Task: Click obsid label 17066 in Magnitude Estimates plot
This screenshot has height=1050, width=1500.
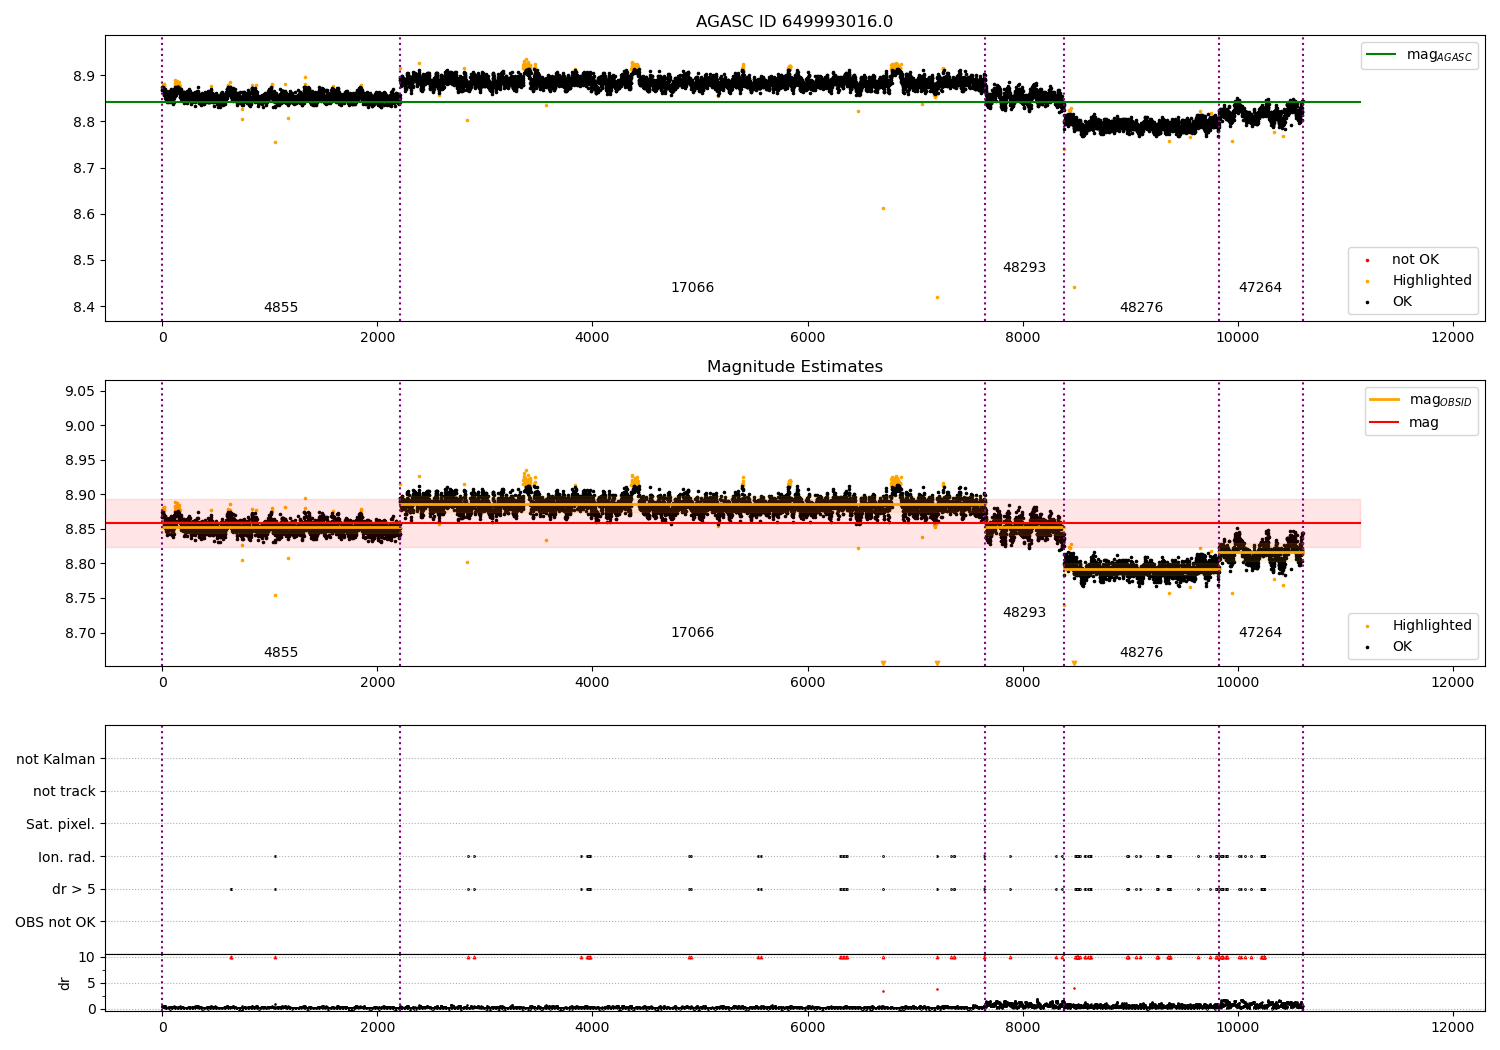Action: click(692, 633)
